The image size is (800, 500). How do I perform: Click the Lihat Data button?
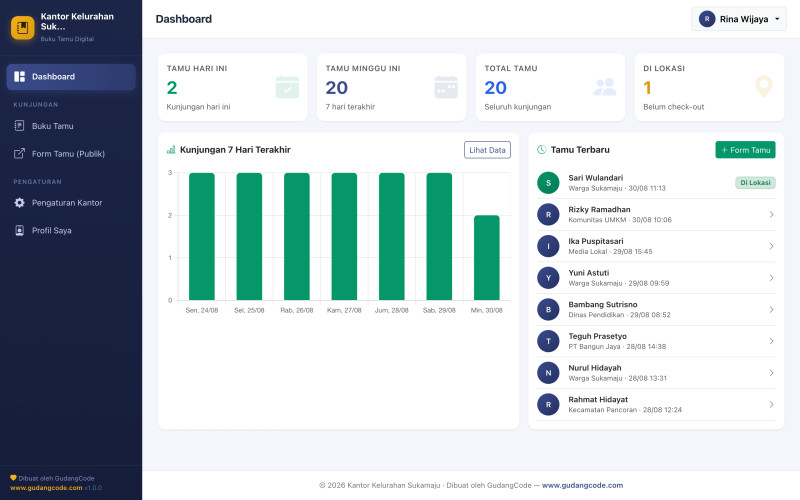pyautogui.click(x=487, y=150)
